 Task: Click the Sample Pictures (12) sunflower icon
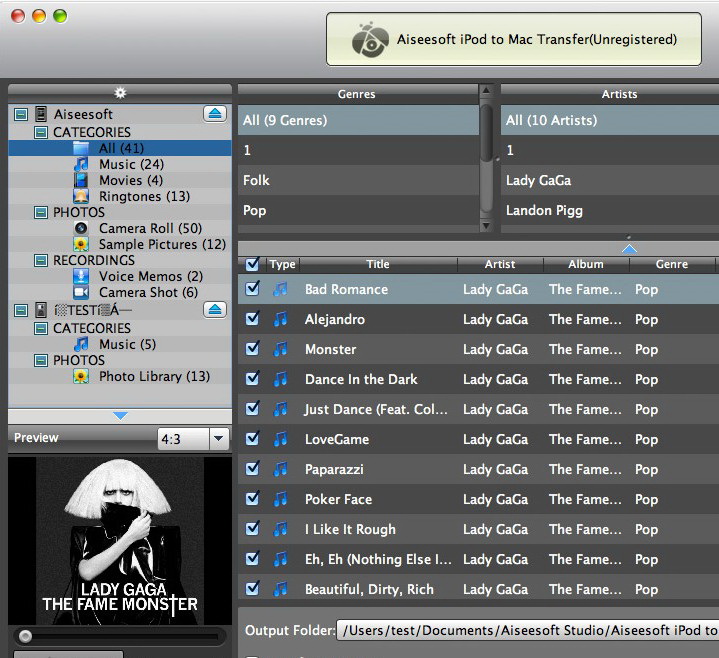(81, 244)
